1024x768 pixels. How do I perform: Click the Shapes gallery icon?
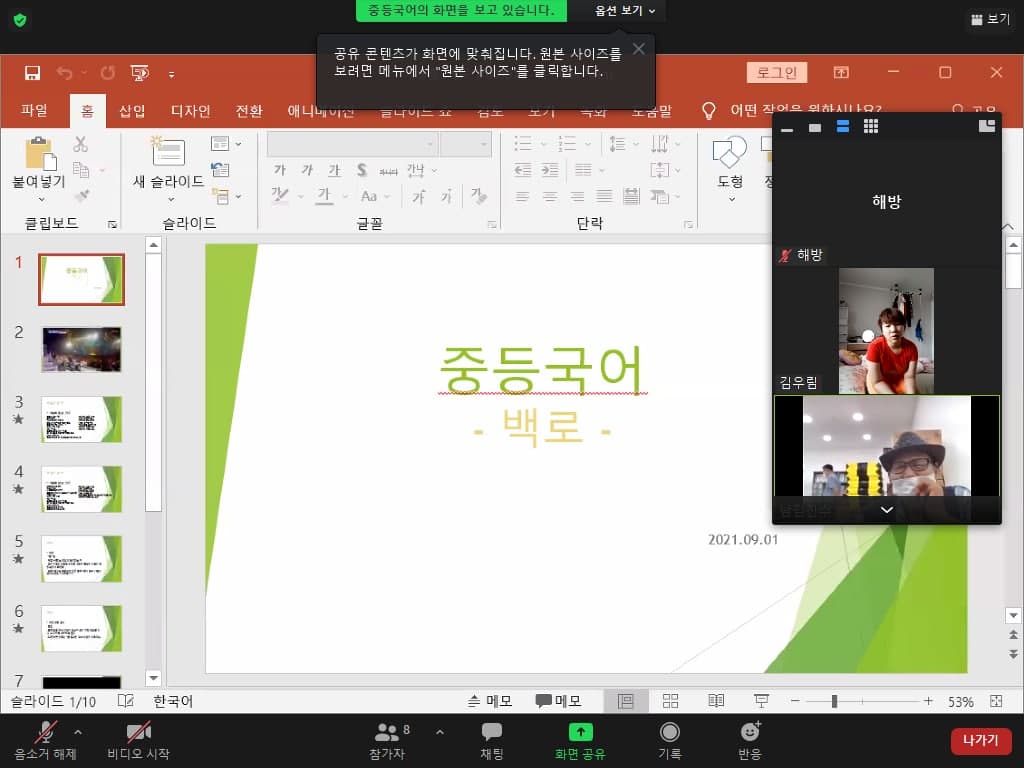(x=729, y=152)
